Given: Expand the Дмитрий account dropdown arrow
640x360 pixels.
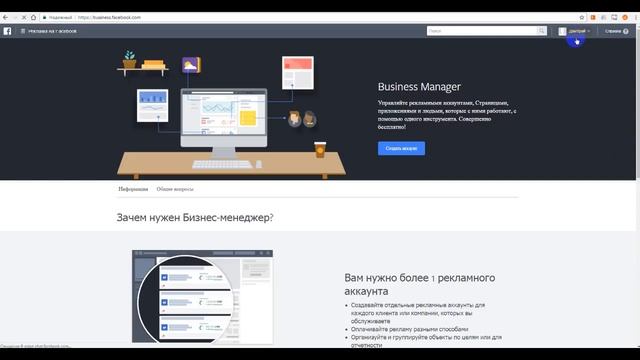Looking at the screenshot, I should [589, 31].
